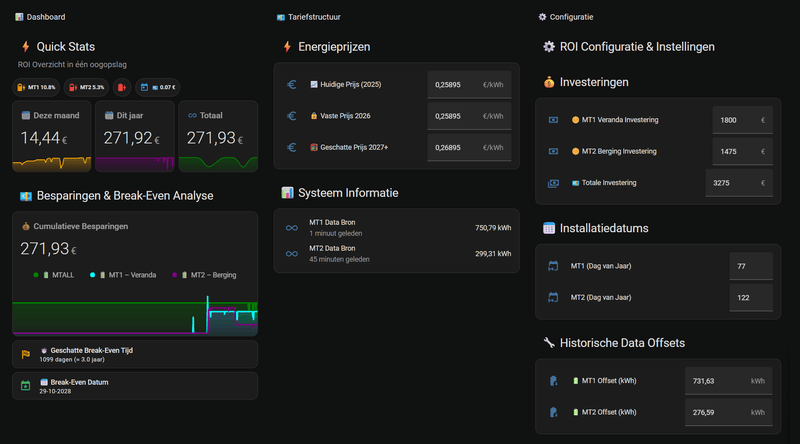Toggle MT2 – Berging legend entry
This screenshot has height=444, width=800.
click(204, 274)
